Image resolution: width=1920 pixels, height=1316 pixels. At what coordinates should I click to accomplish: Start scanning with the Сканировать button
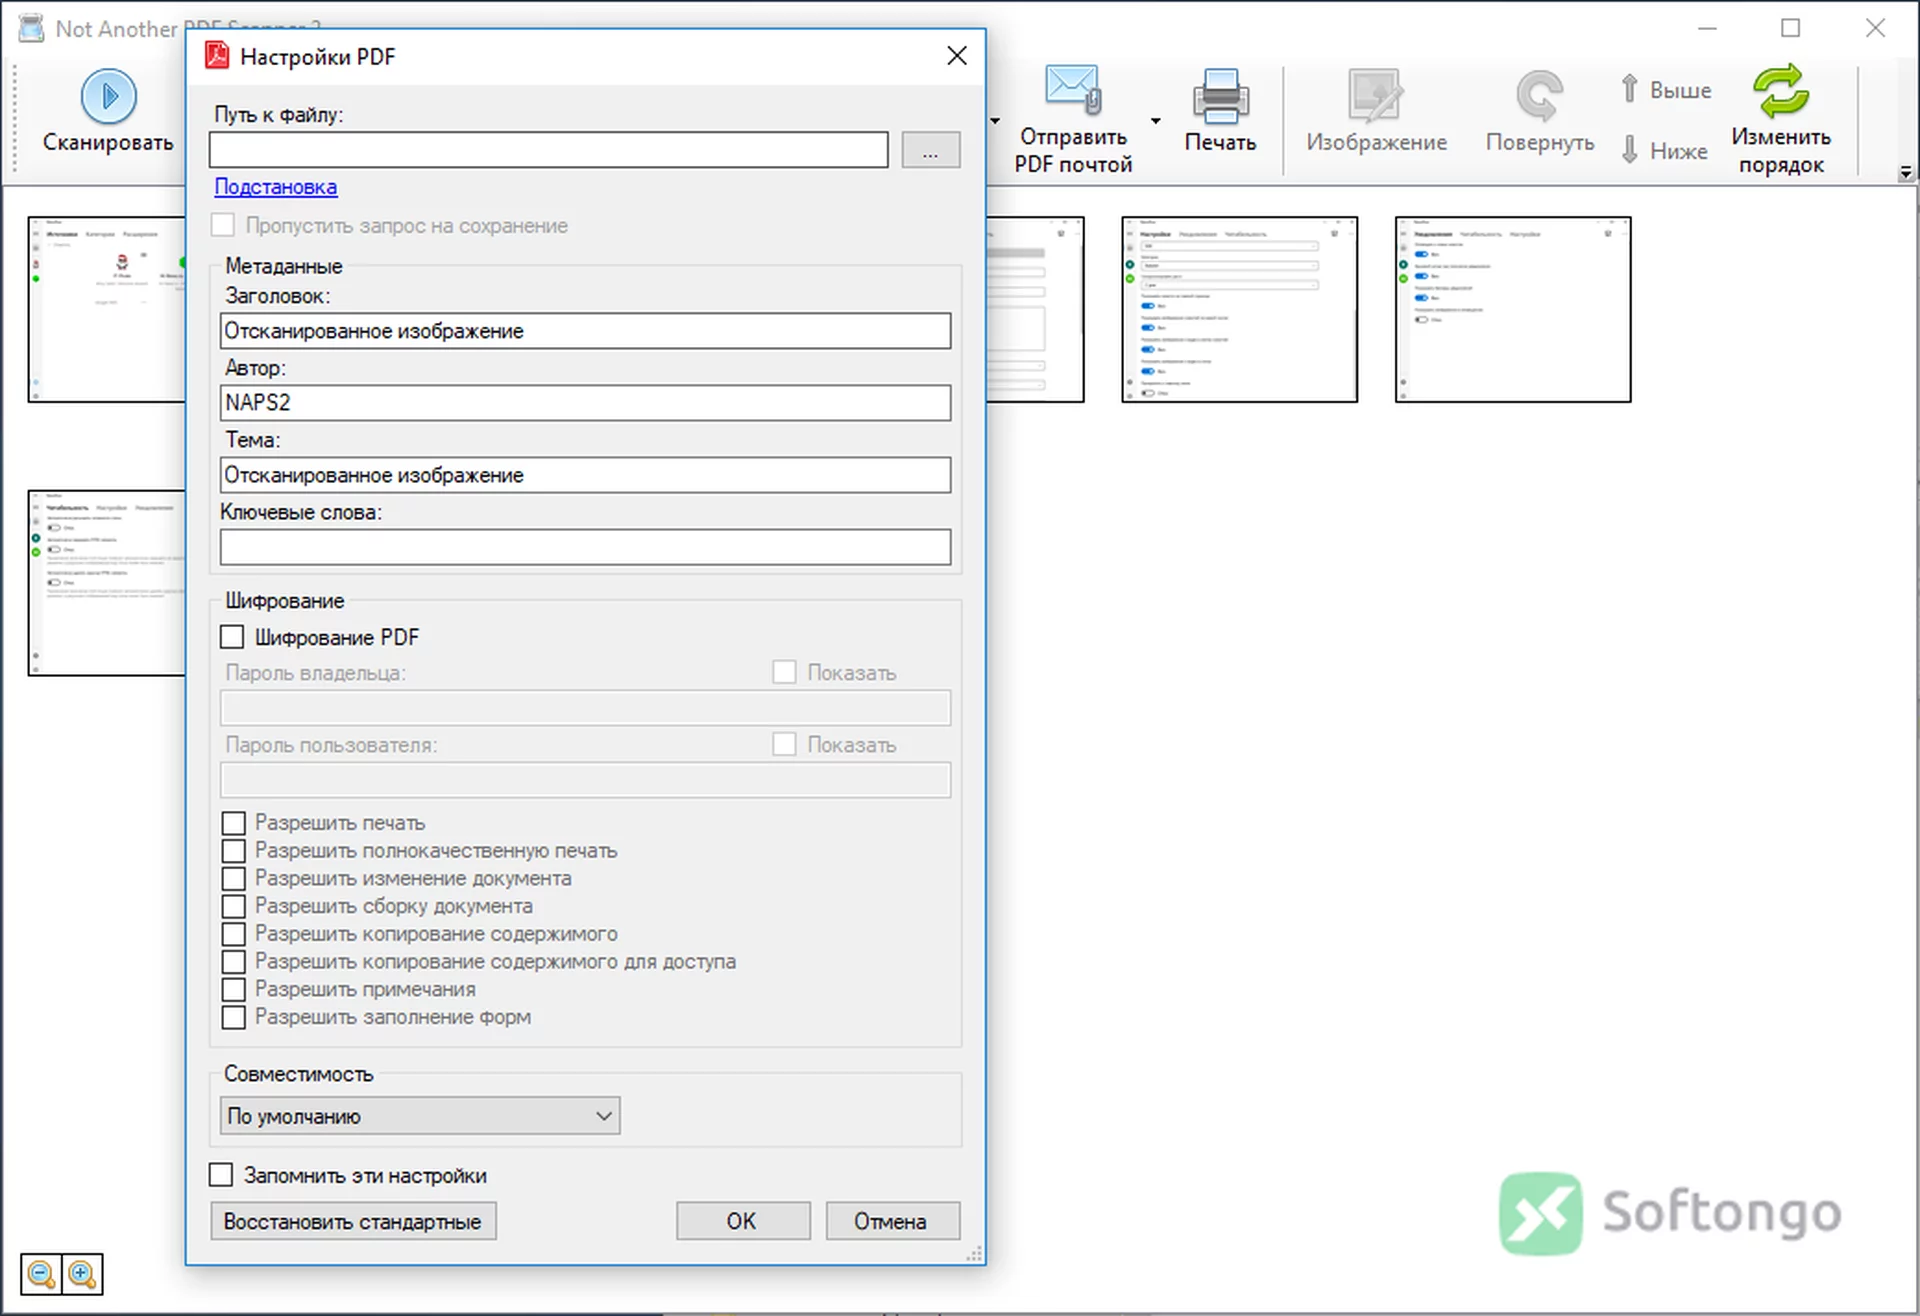point(108,112)
